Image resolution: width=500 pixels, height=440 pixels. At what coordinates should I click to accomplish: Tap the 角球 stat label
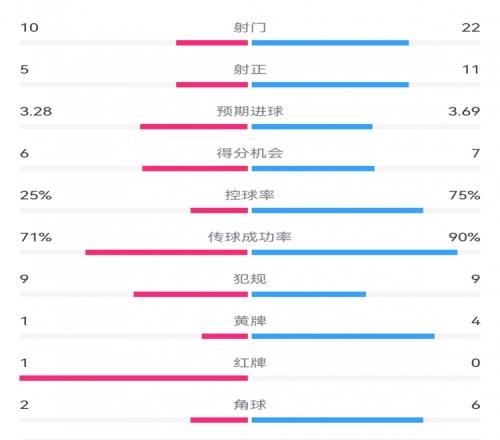tap(250, 405)
